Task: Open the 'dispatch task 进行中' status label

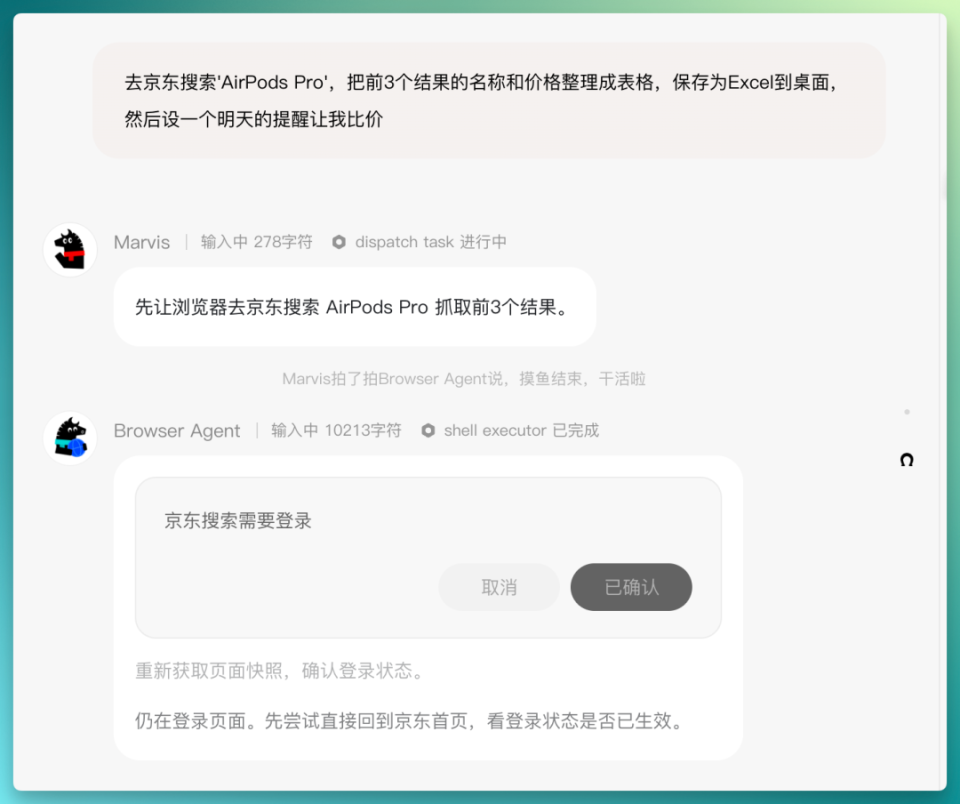Action: point(430,242)
